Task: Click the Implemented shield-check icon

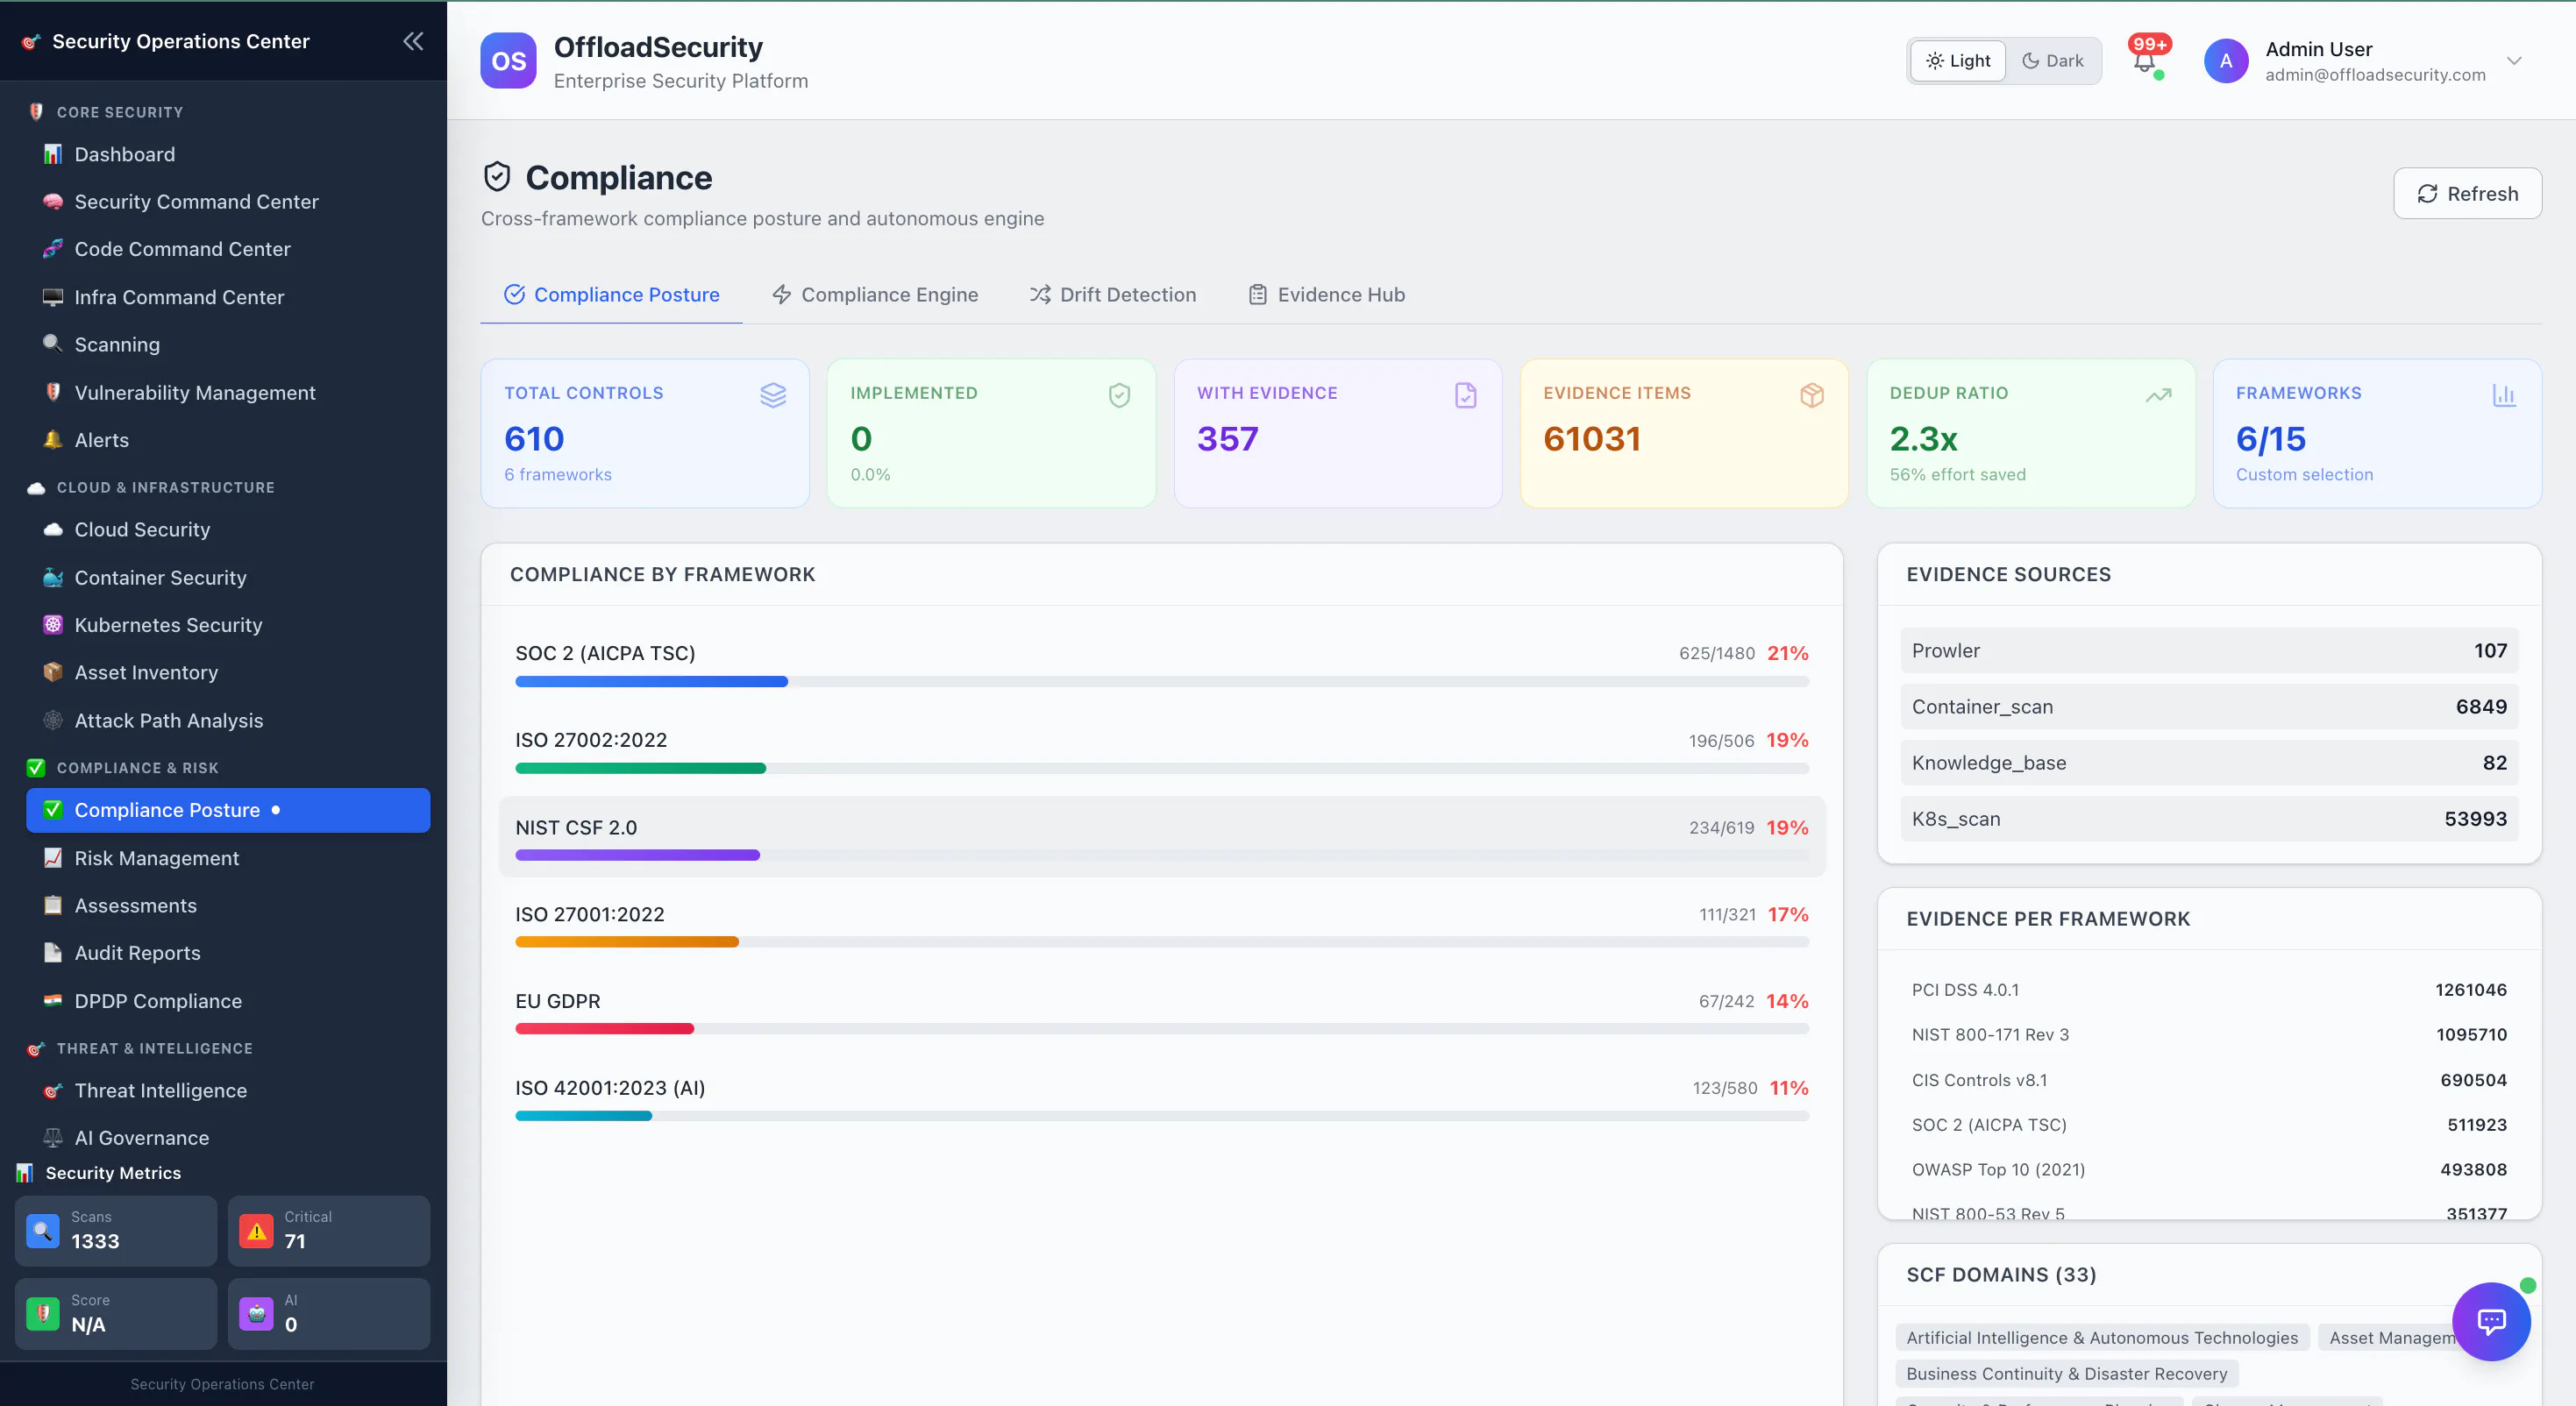Action: [1119, 395]
